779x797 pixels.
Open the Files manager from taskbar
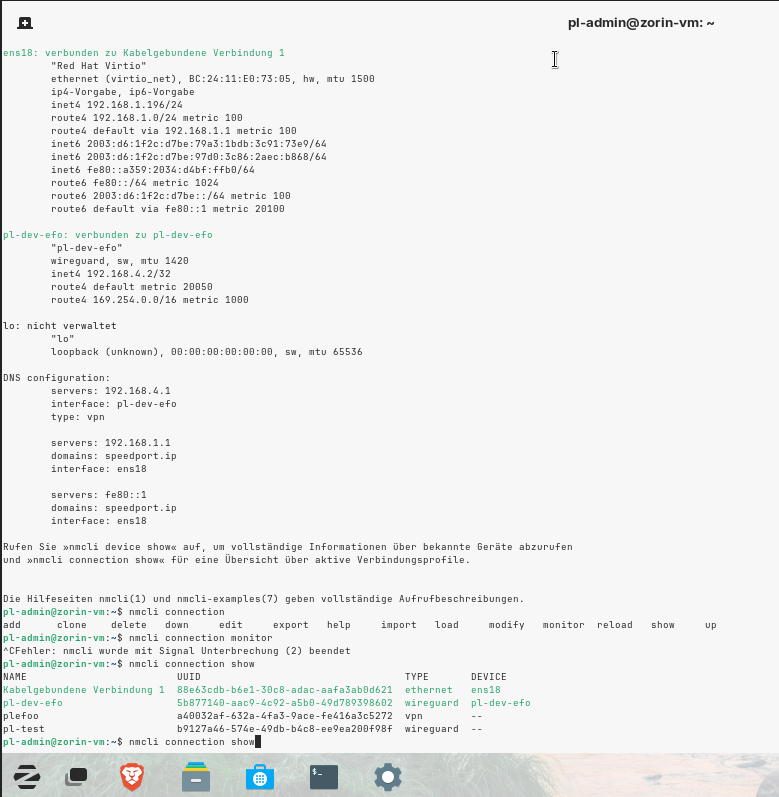[x=196, y=776]
